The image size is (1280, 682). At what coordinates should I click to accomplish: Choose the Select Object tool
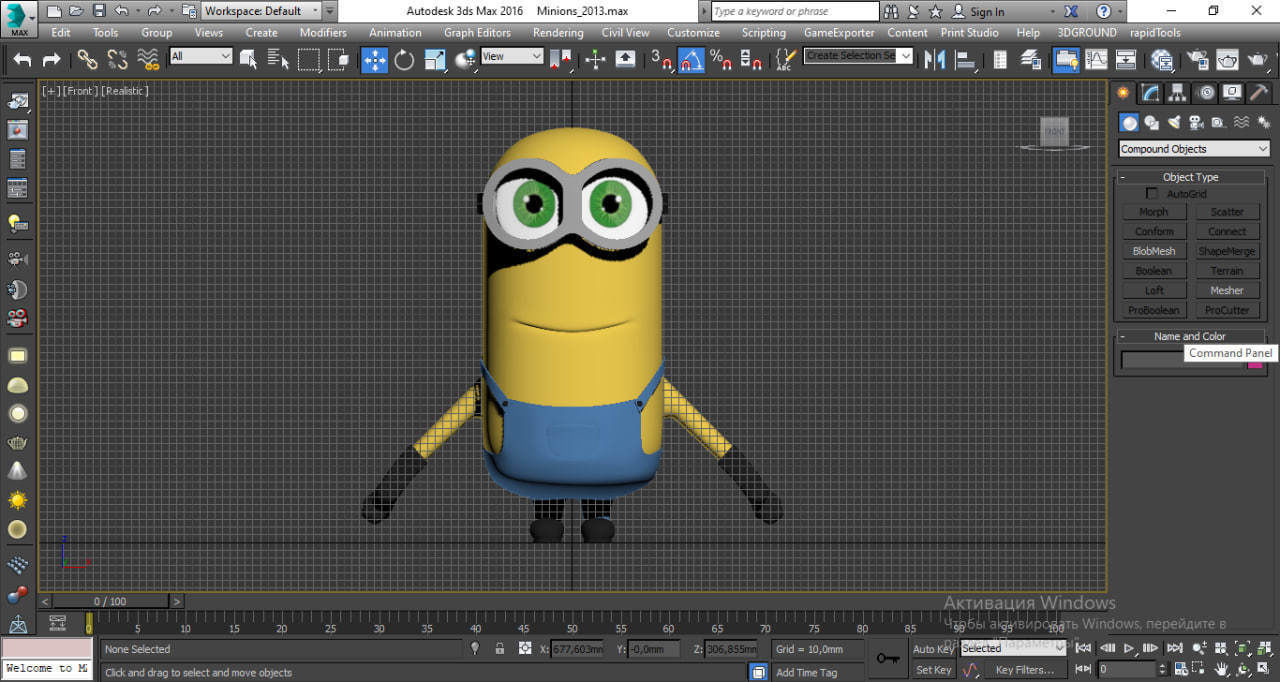[x=248, y=60]
